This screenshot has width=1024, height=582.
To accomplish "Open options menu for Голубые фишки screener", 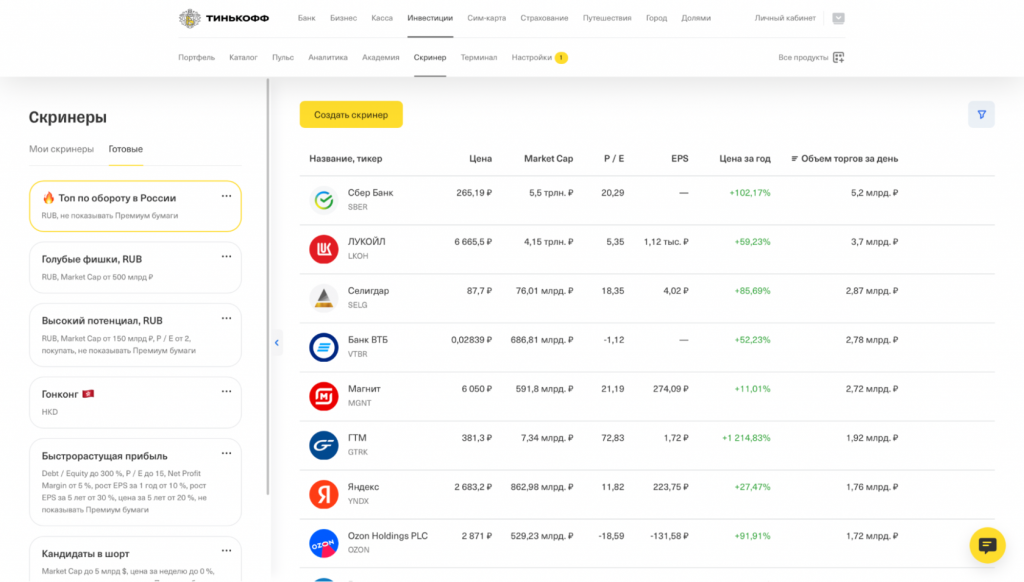I will pyautogui.click(x=226, y=257).
